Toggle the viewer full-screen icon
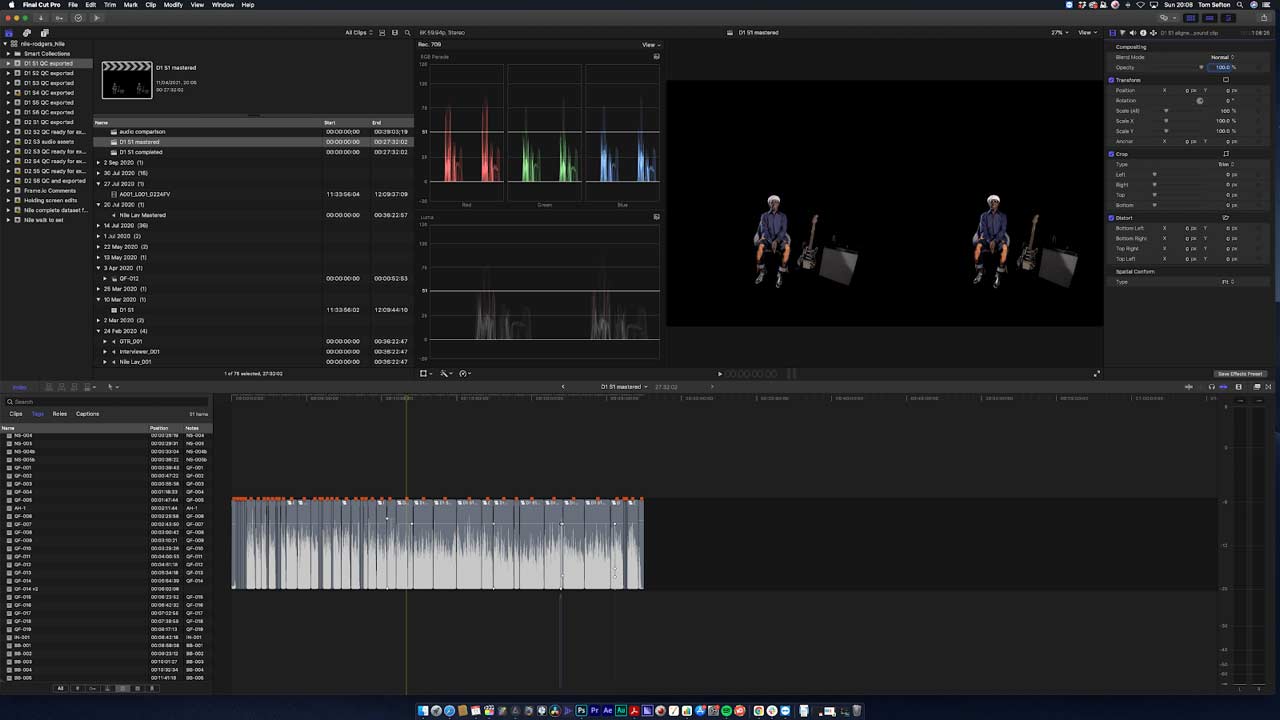Image resolution: width=1280 pixels, height=720 pixels. click(x=1096, y=374)
